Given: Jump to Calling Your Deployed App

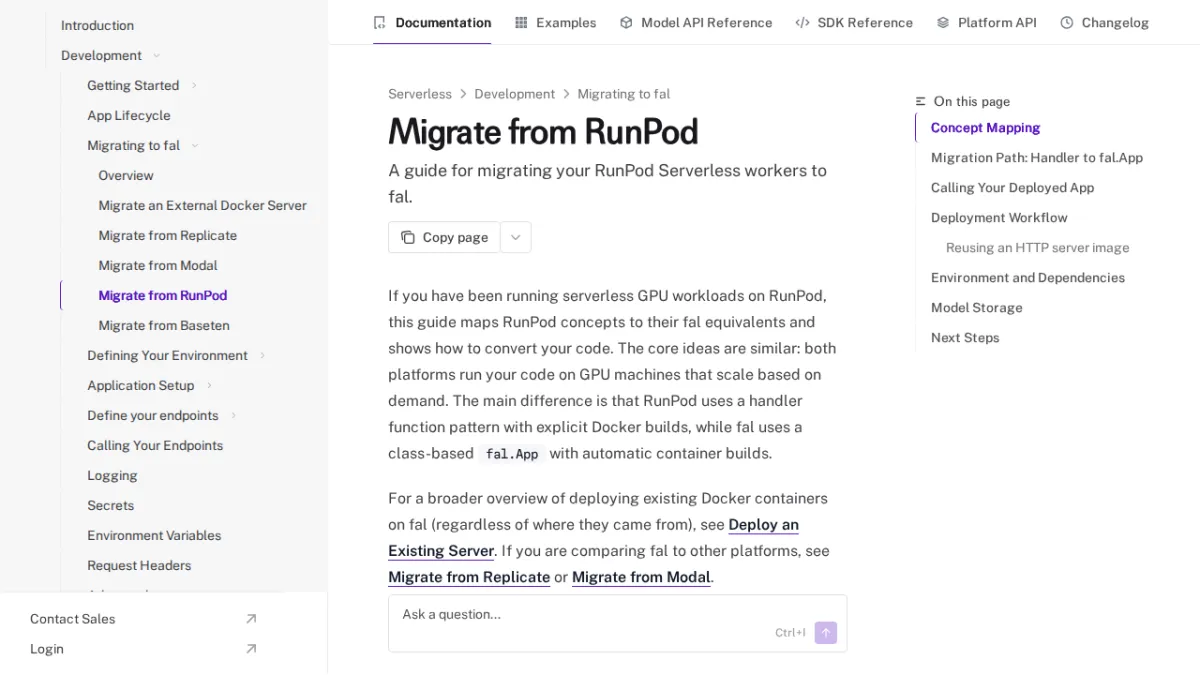Looking at the screenshot, I should point(1012,187).
